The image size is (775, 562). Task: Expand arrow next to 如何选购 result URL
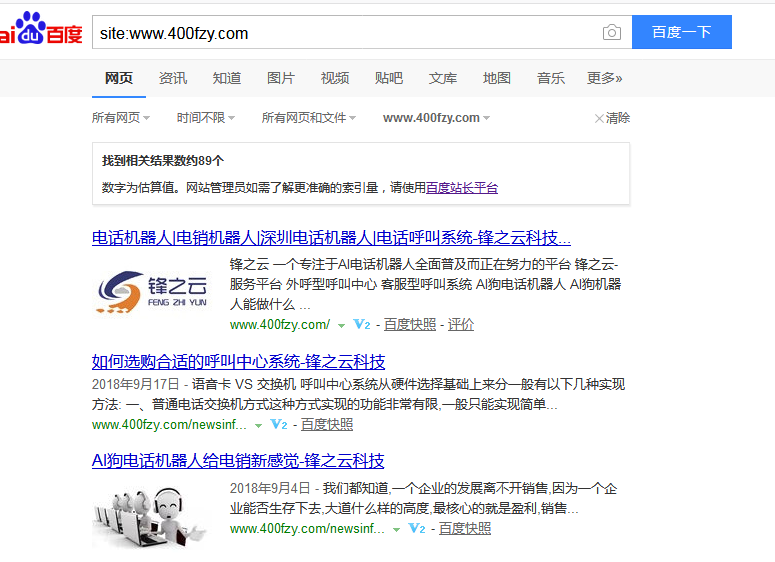258,426
